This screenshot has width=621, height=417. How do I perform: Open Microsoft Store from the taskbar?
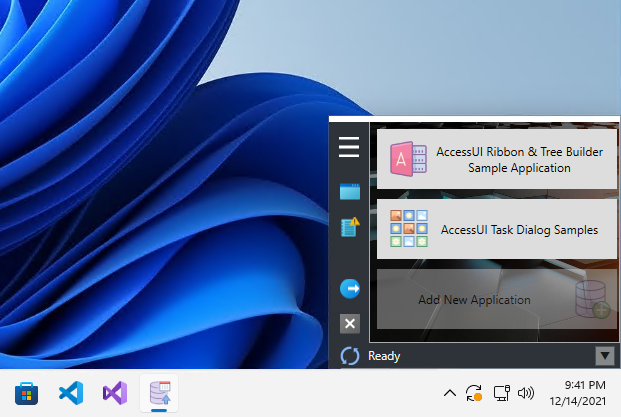pos(27,393)
